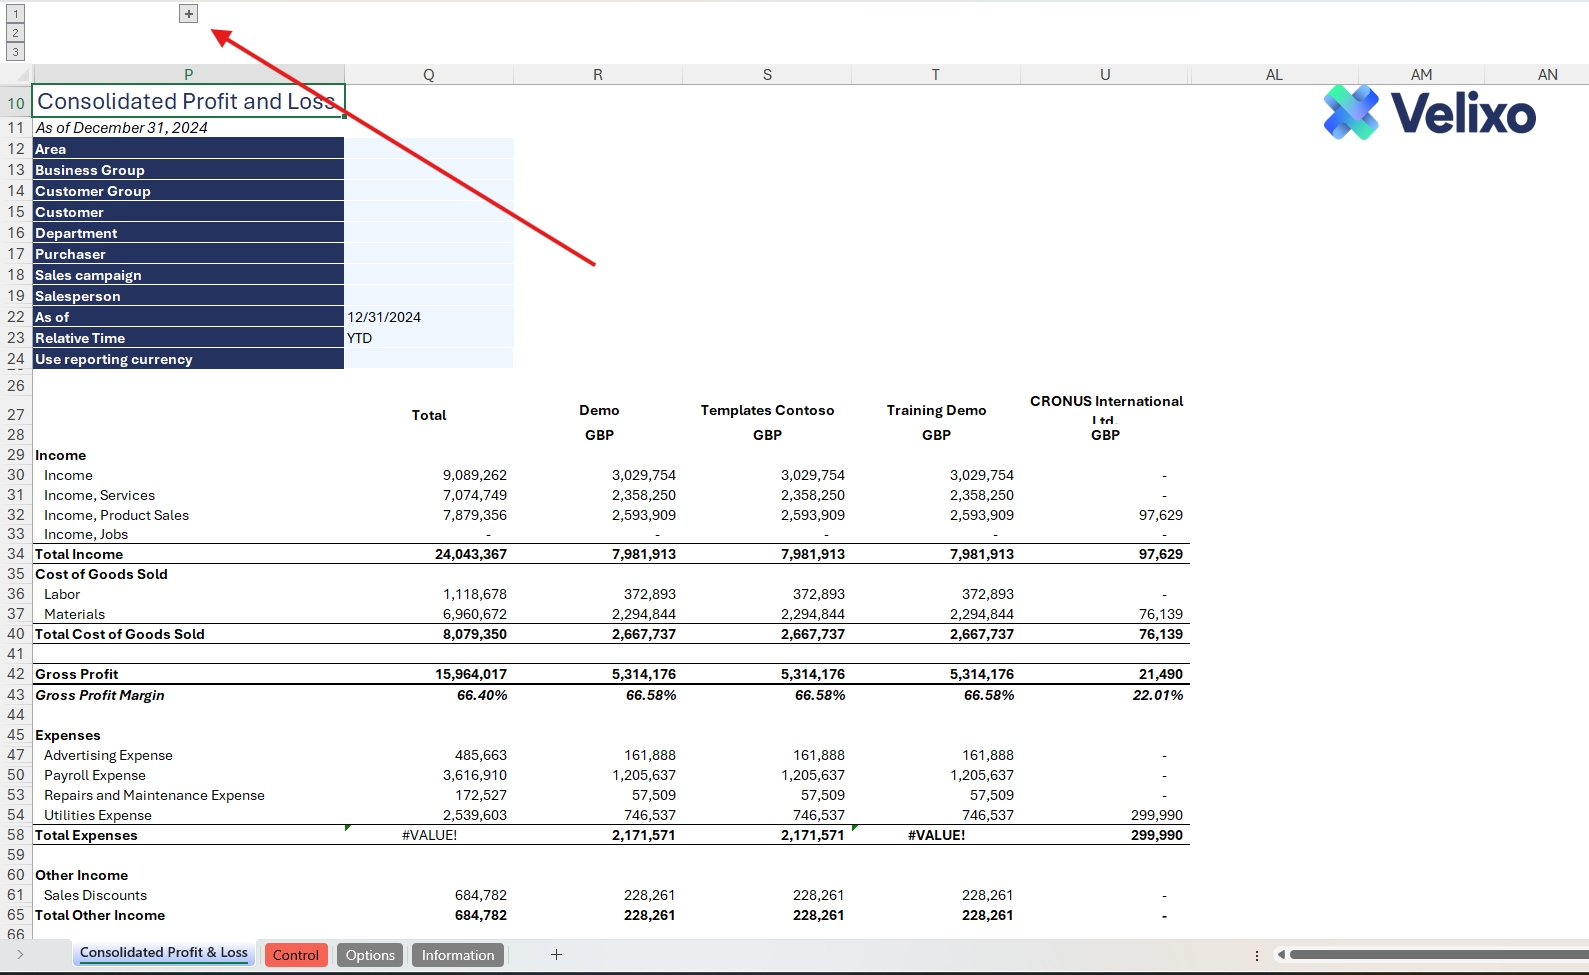Image resolution: width=1589 pixels, height=975 pixels.
Task: Select outline level 2 button
Action: coord(15,33)
